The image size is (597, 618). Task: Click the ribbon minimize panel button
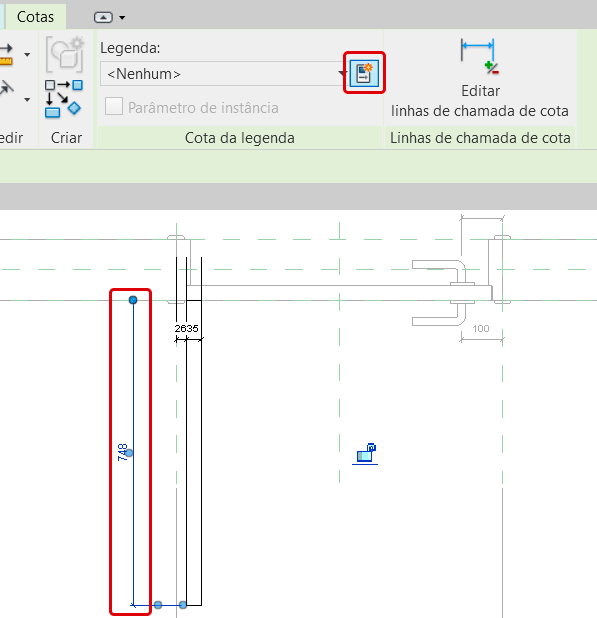coord(103,17)
